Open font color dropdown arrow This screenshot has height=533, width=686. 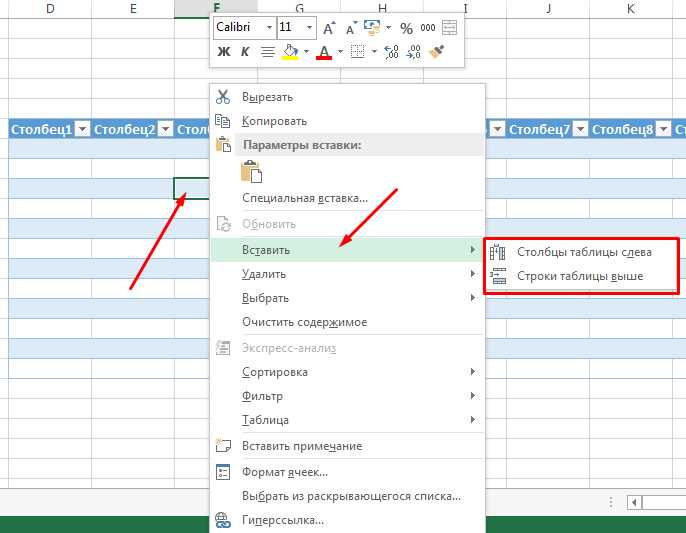coord(340,52)
